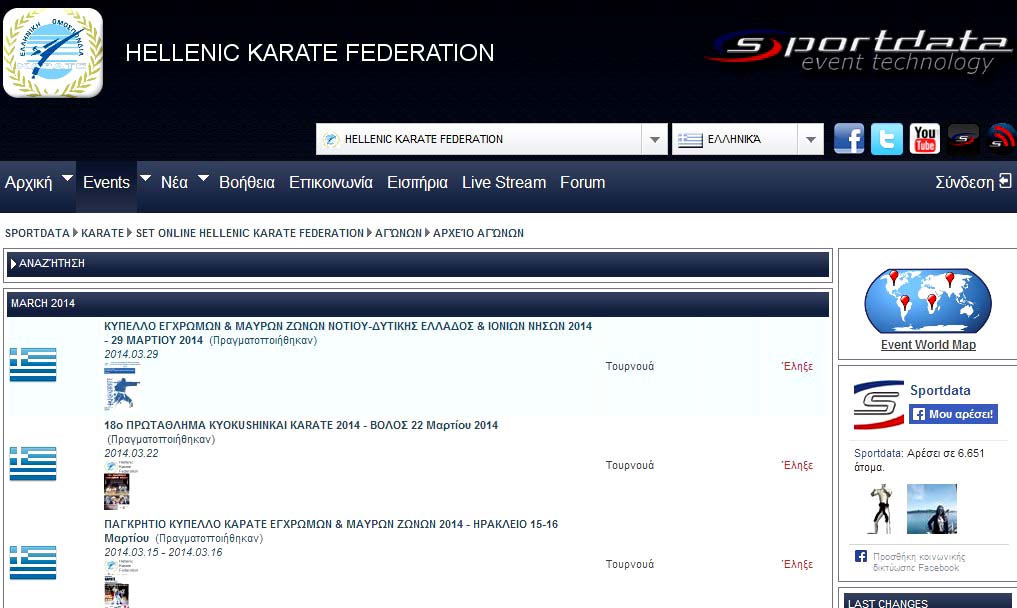
Task: Open the Event World Map link
Action: click(928, 345)
